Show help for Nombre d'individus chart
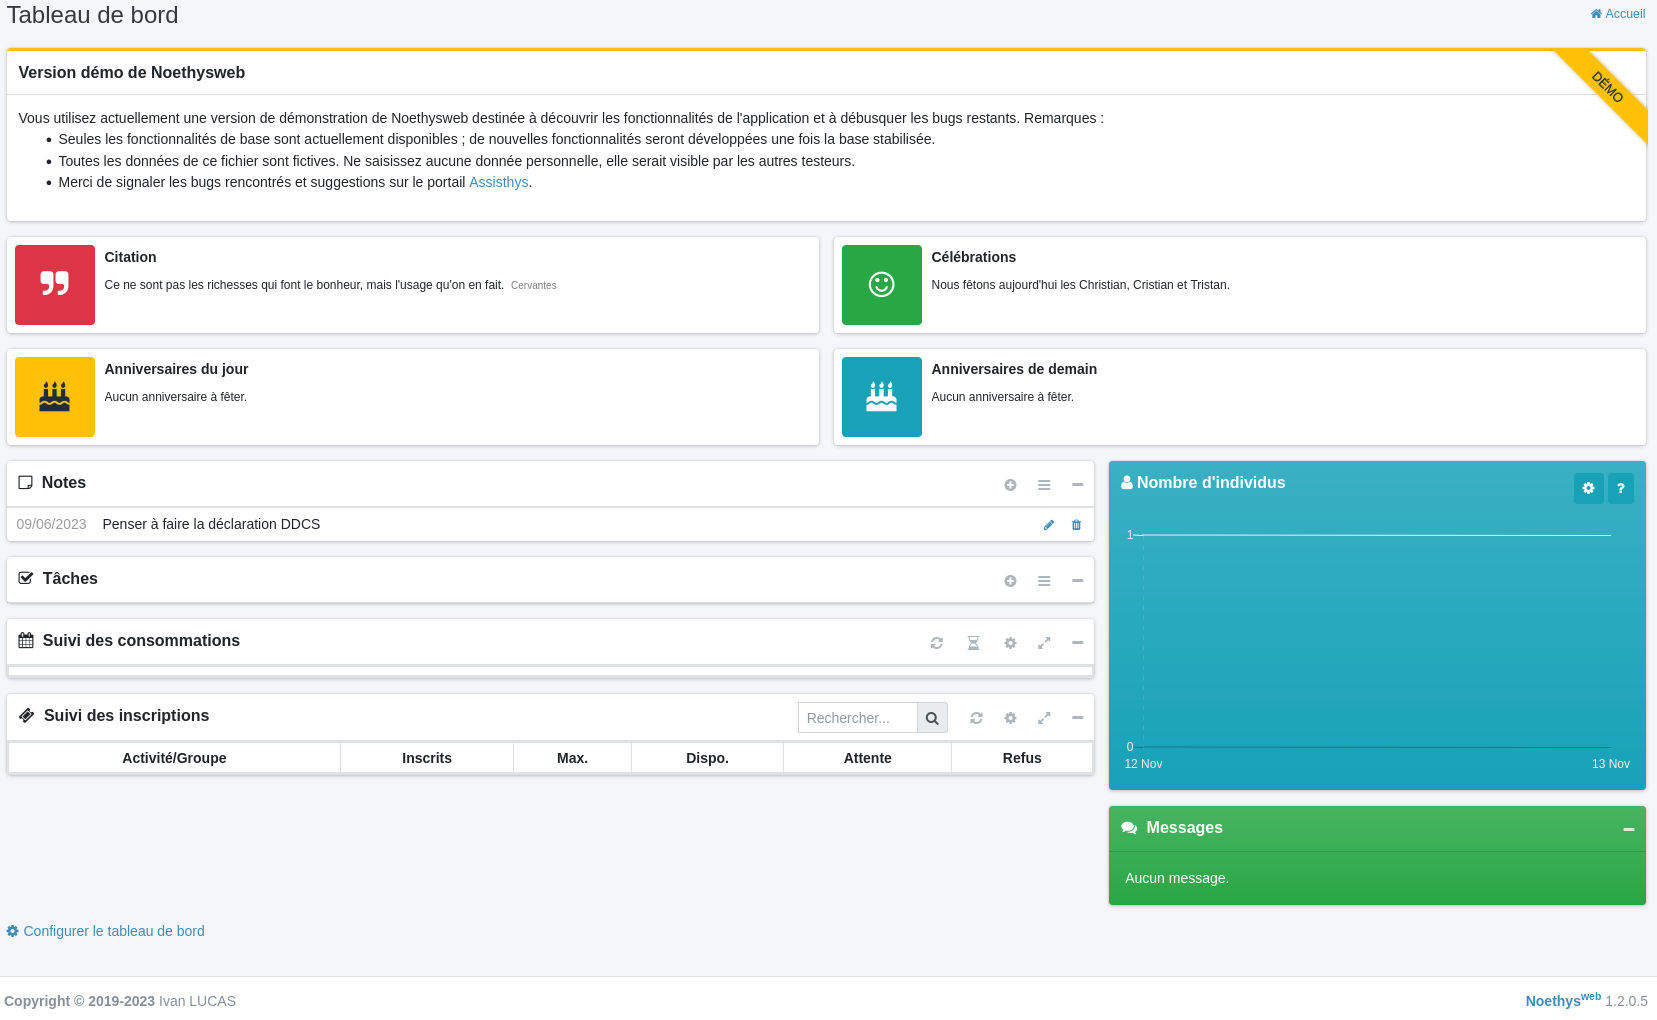This screenshot has width=1657, height=1020. coord(1620,488)
